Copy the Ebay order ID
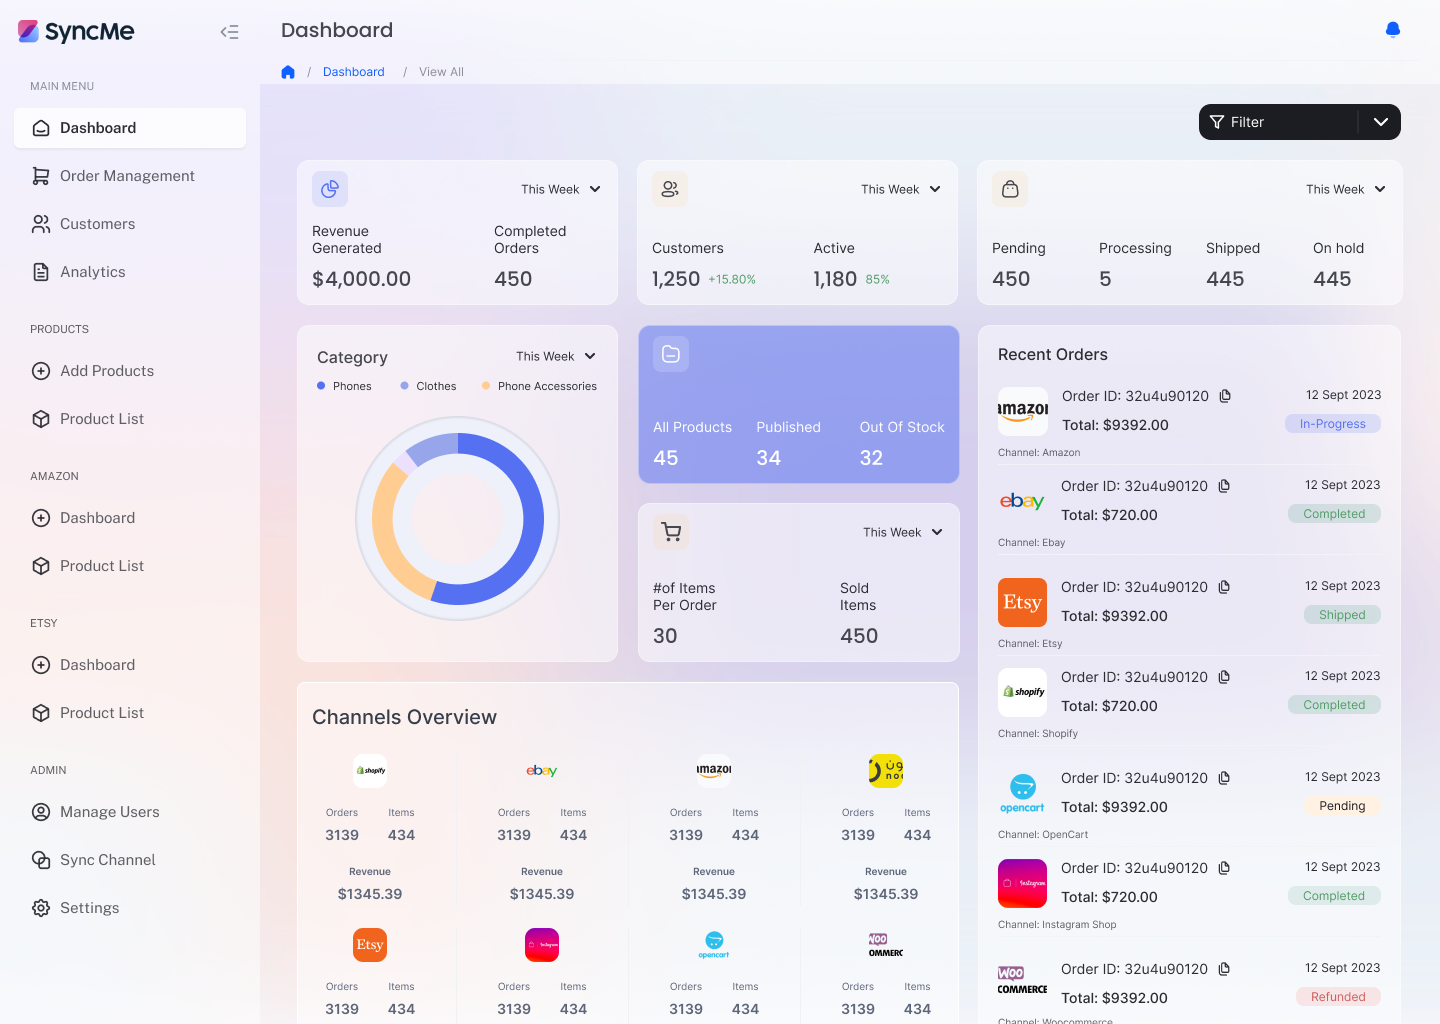This screenshot has width=1440, height=1024. point(1224,486)
